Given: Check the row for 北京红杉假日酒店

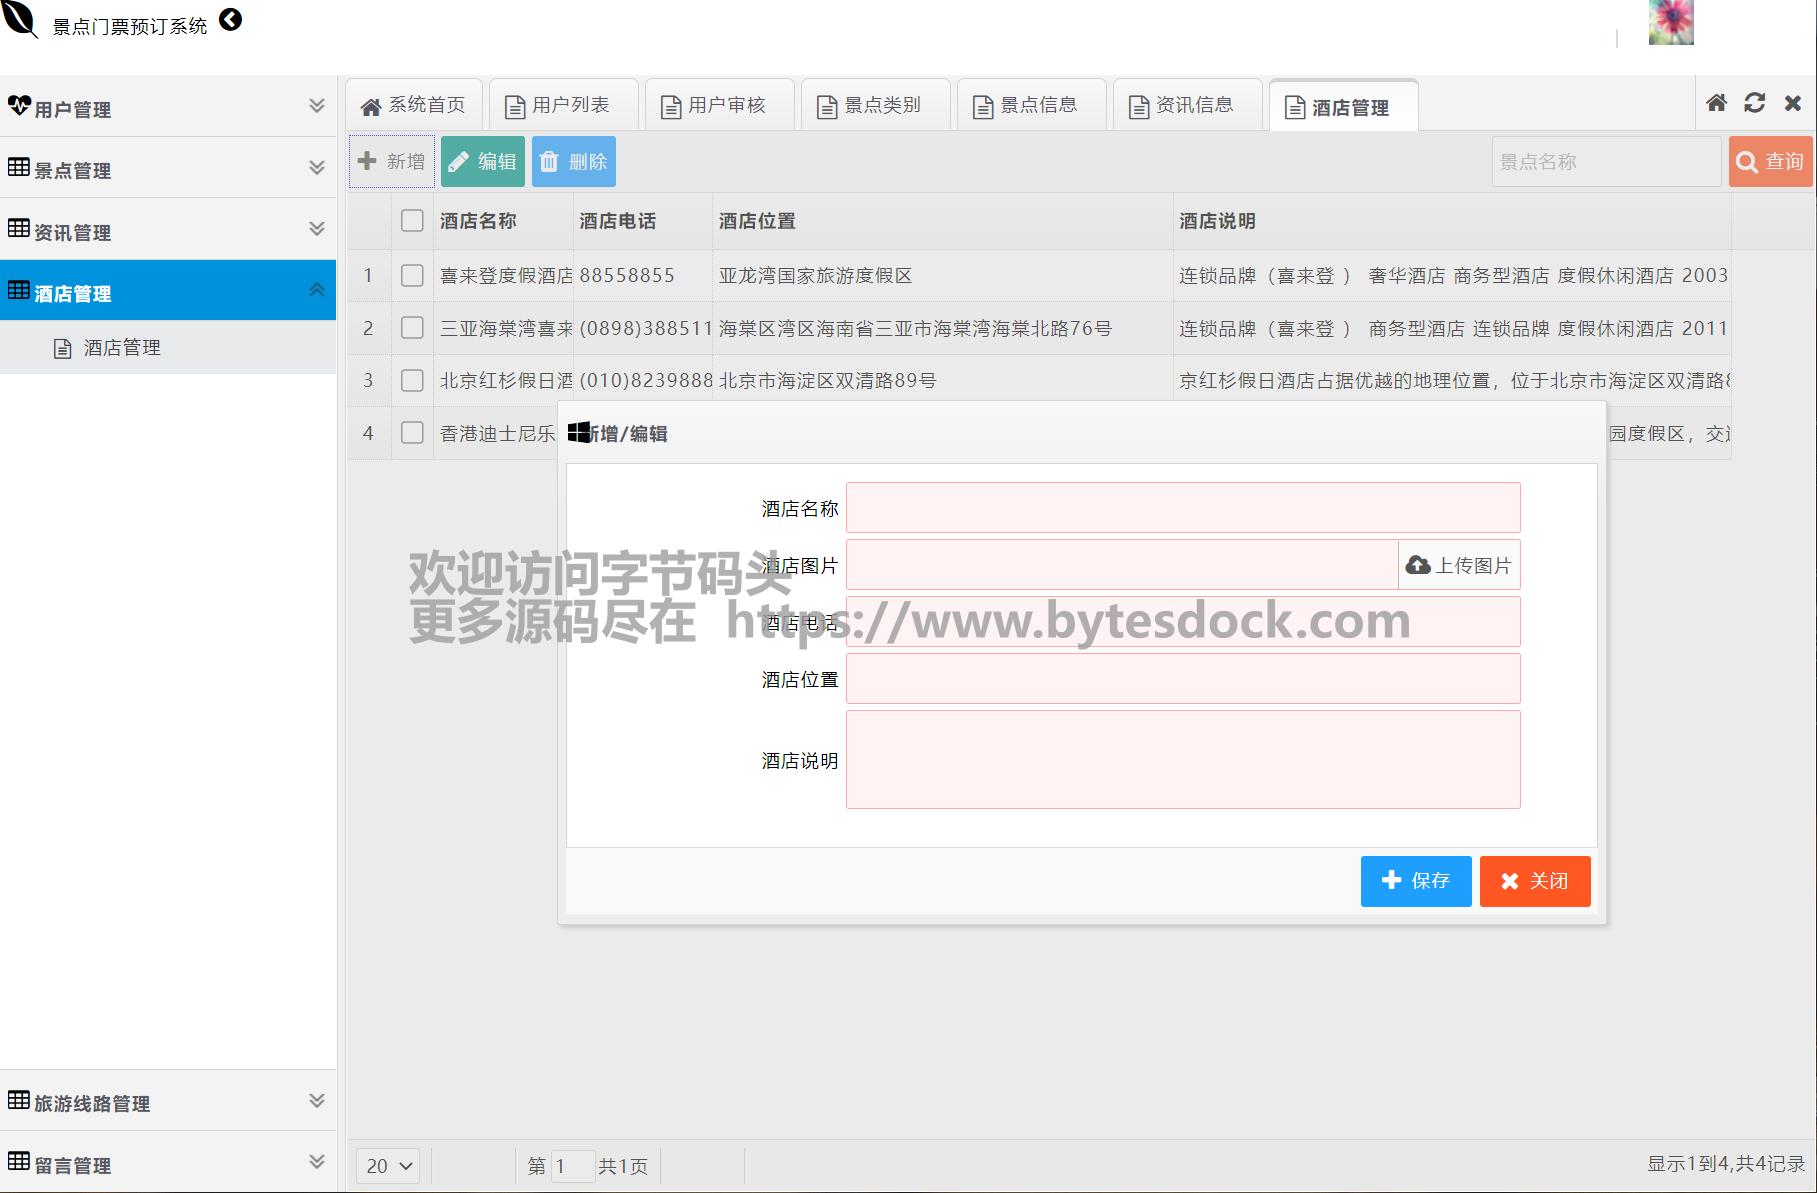Looking at the screenshot, I should [x=412, y=381].
